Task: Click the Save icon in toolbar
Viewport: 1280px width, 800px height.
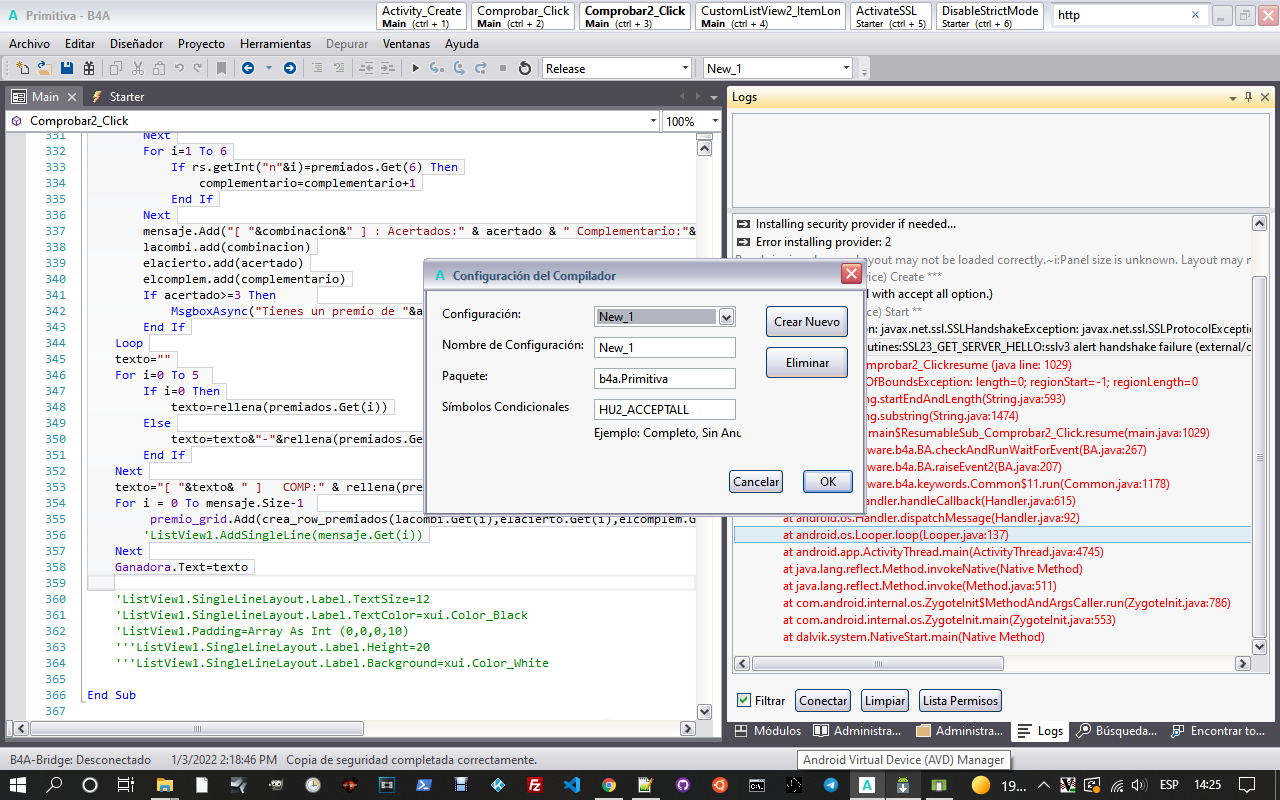Action: [67, 68]
